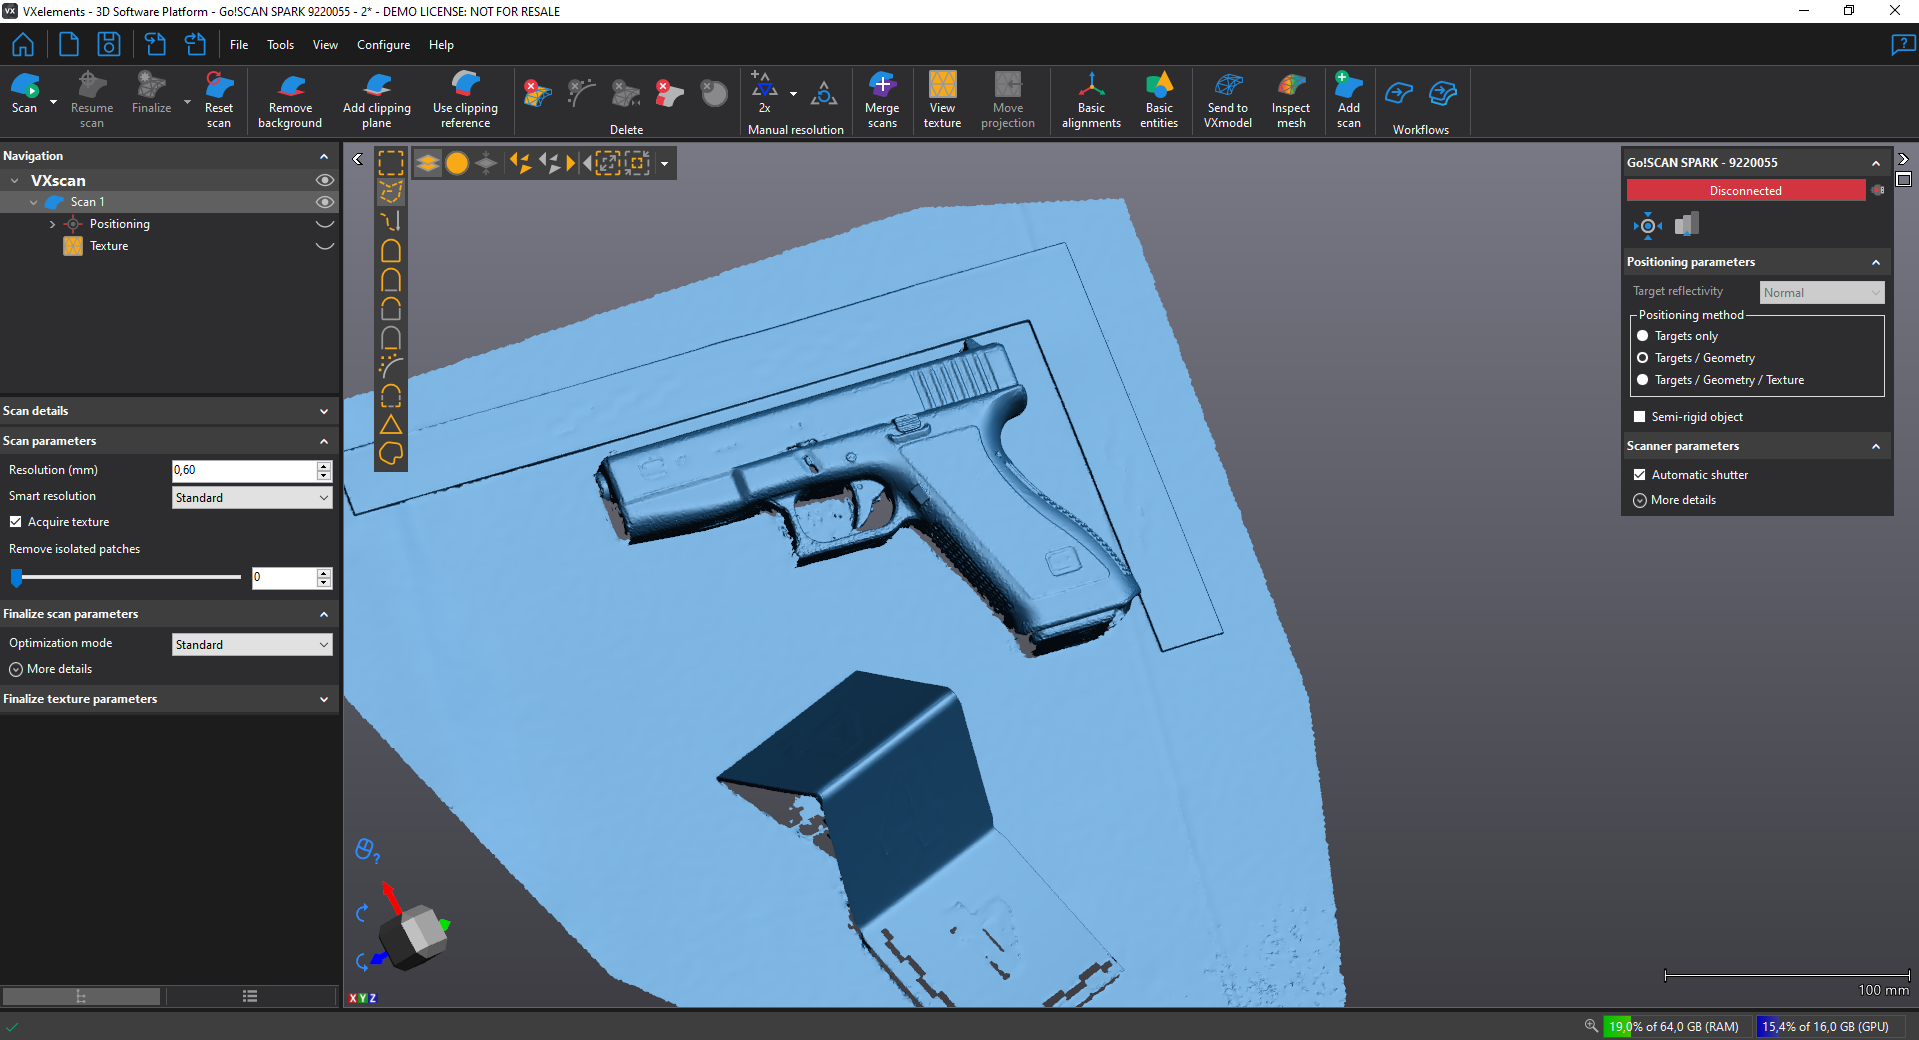Screen dimensions: 1919x1040
Task: Select the Targets only positioning method
Action: [1642, 336]
